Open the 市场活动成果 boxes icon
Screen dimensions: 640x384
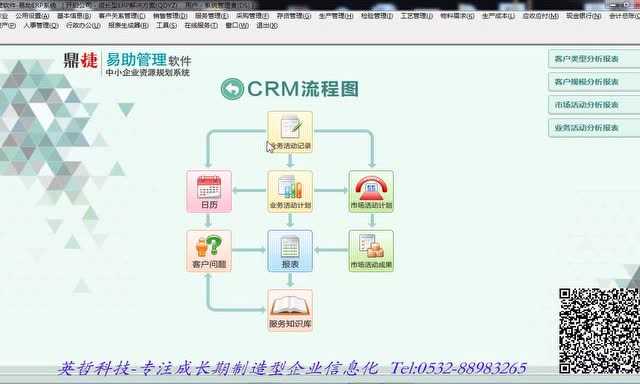[371, 251]
